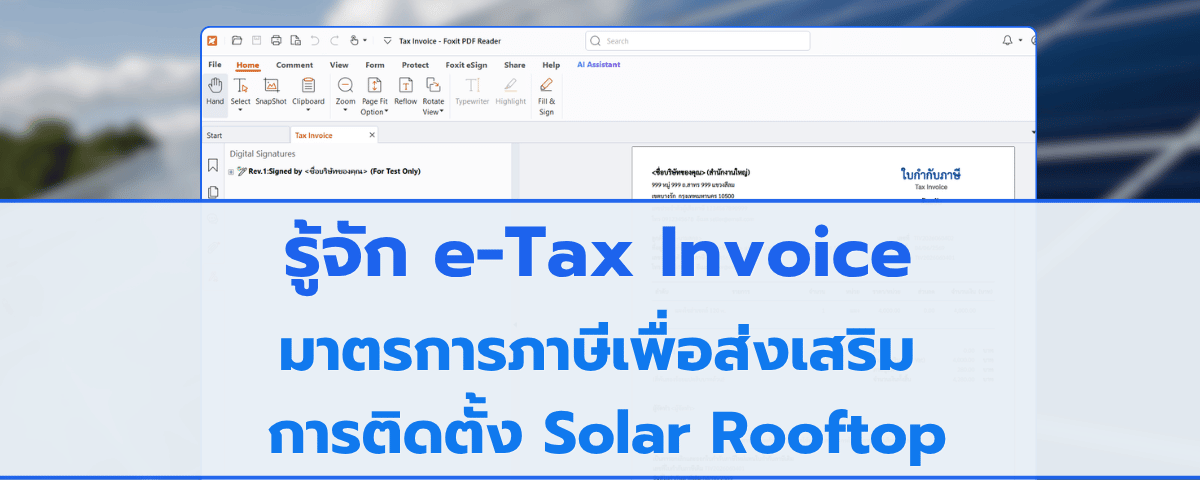The width and height of the screenshot is (1200, 480).
Task: Expand the Zoom dropdown arrow
Action: [345, 111]
